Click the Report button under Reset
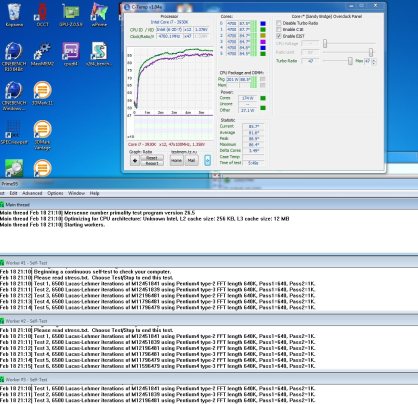Image resolution: width=418 pixels, height=404 pixels. click(x=152, y=163)
